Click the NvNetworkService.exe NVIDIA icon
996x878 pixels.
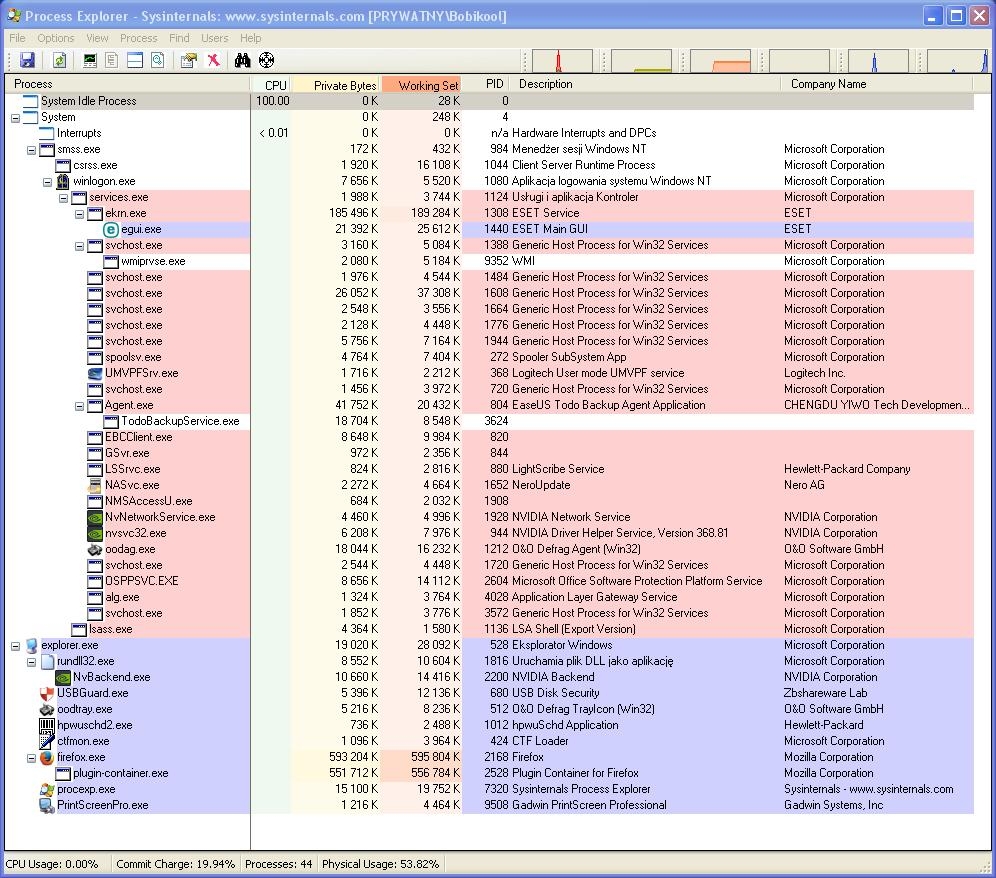[95, 517]
